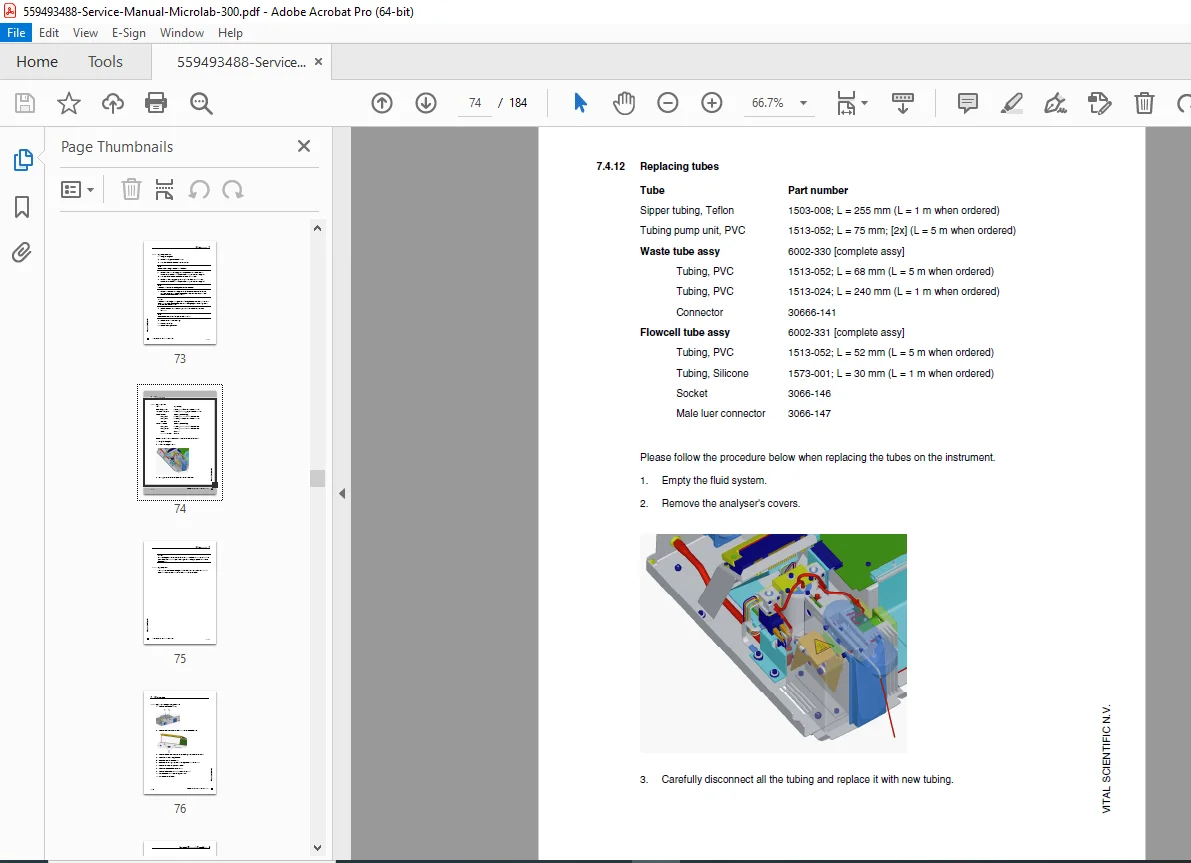Image resolution: width=1191 pixels, height=863 pixels.
Task: Select page 75 thumbnail
Action: tap(180, 593)
